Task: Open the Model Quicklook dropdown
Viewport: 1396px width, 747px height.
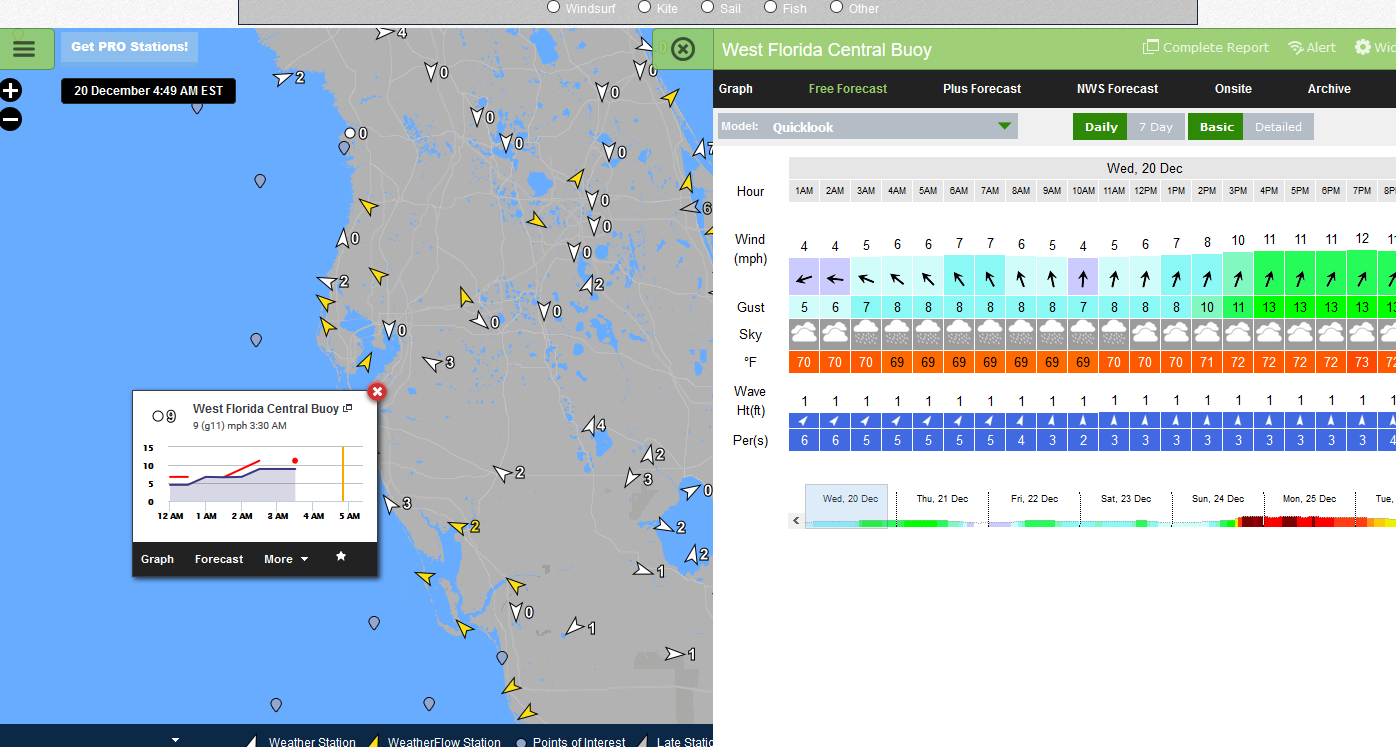Action: [1002, 126]
